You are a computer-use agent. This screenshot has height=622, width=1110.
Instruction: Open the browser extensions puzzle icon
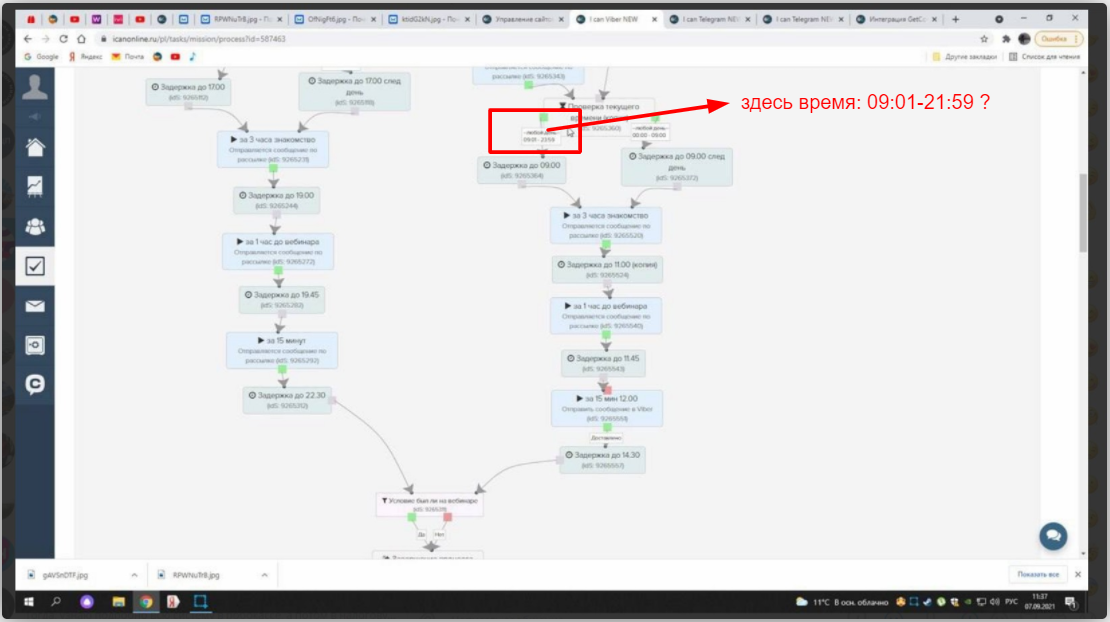click(1005, 39)
